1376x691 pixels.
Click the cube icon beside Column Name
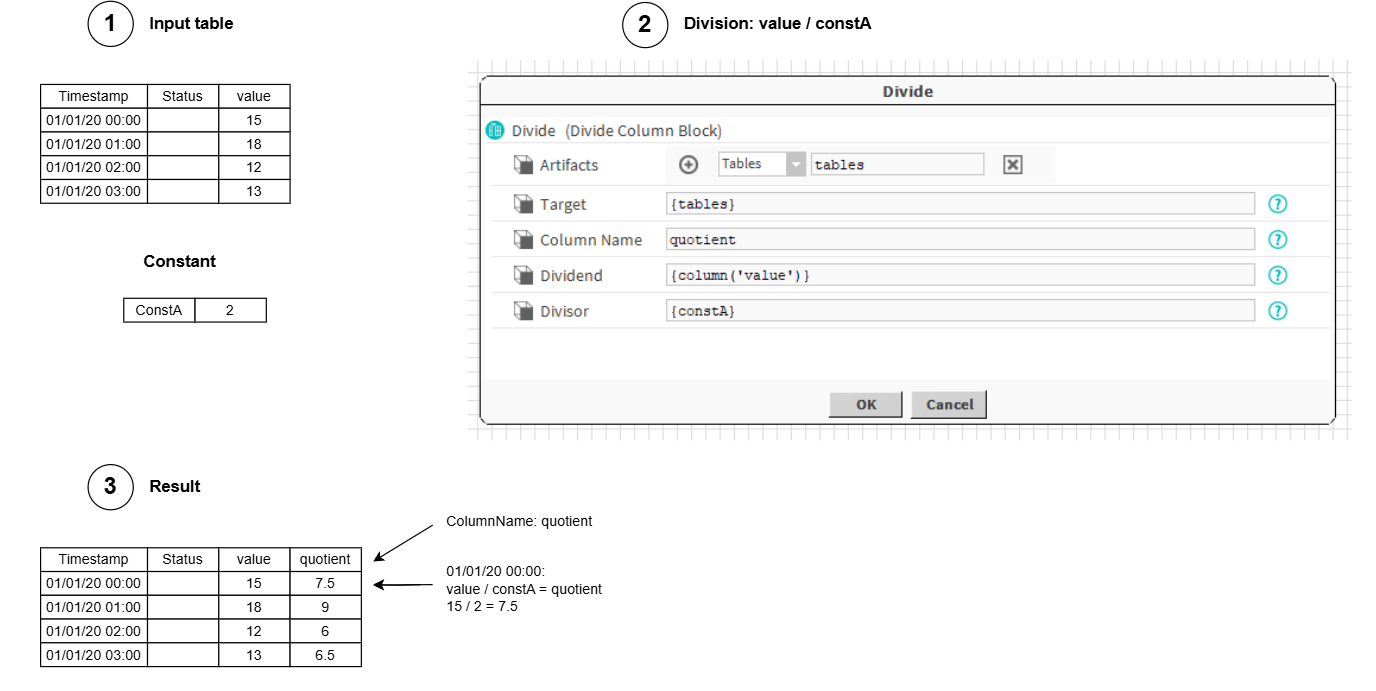tap(523, 240)
